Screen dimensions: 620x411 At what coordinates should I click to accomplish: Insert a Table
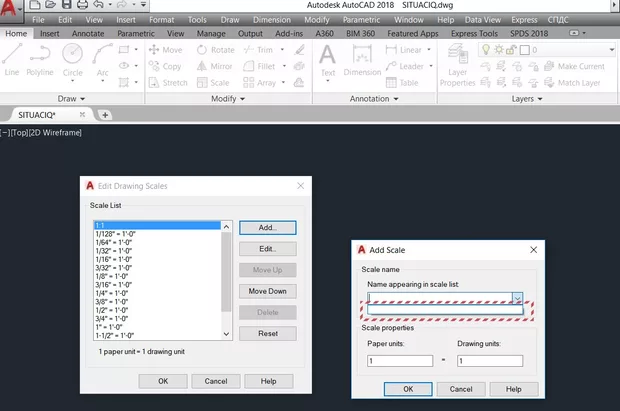click(402, 83)
